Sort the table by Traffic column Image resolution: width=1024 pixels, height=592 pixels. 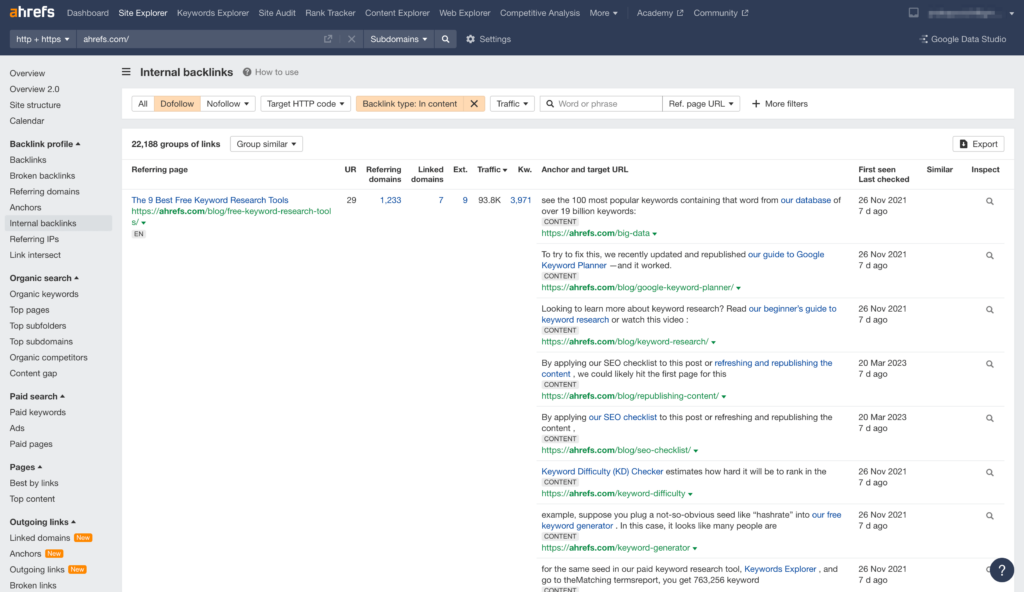pyautogui.click(x=492, y=169)
